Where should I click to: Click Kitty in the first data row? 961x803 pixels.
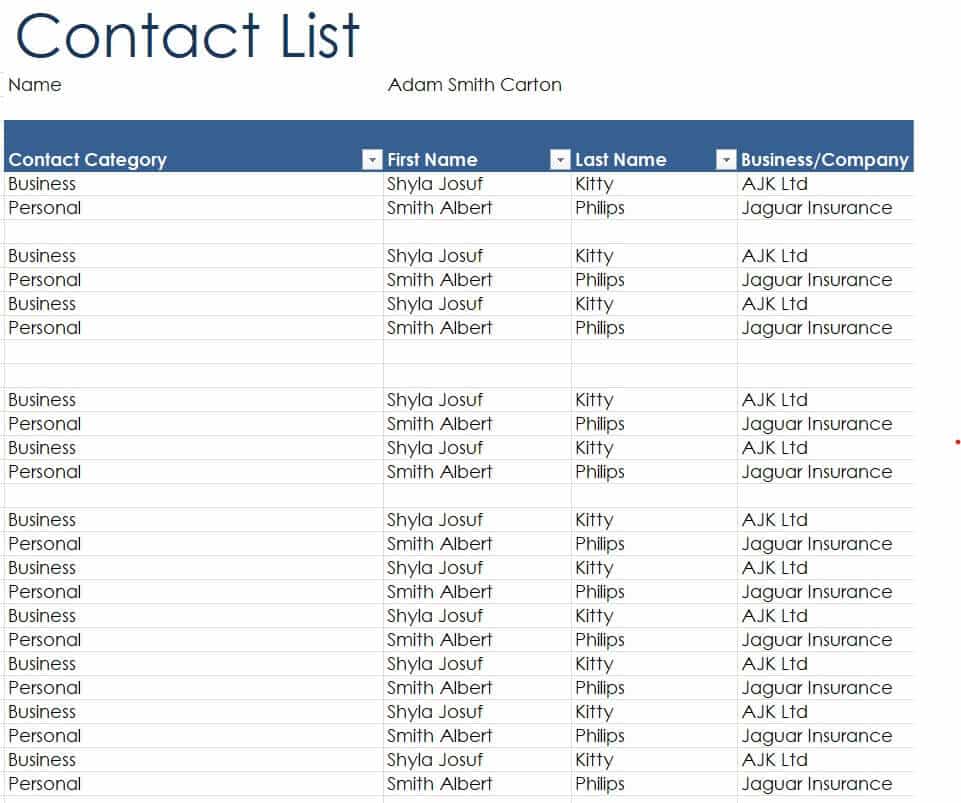point(594,184)
